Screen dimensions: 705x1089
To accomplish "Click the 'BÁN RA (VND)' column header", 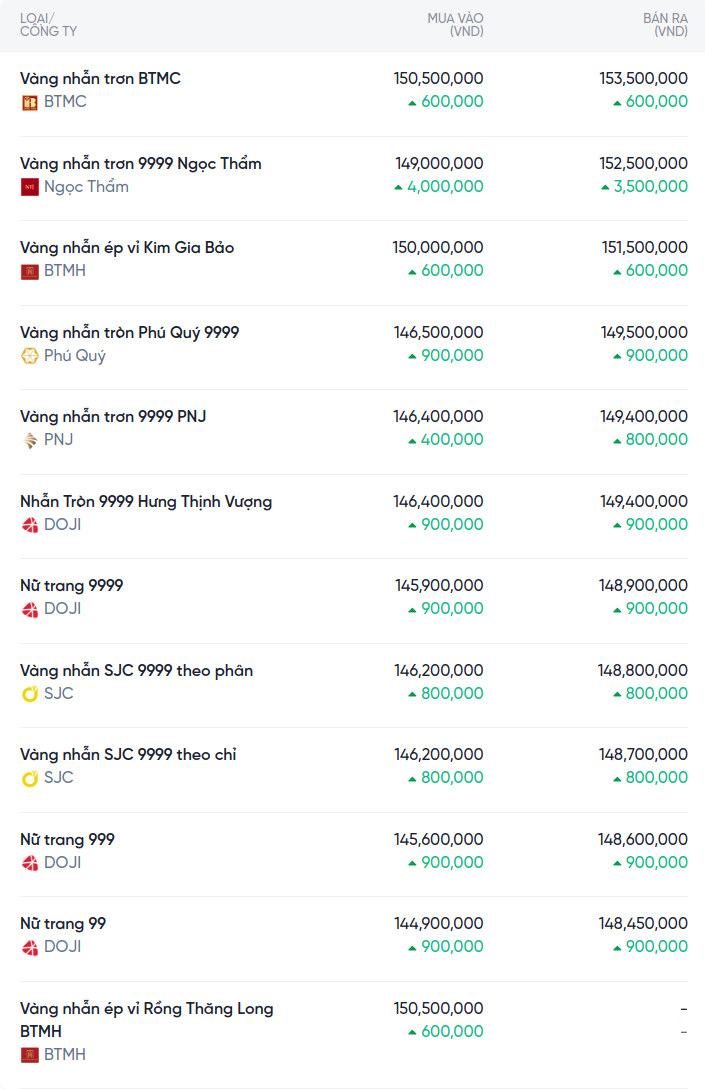I will 665,25.
